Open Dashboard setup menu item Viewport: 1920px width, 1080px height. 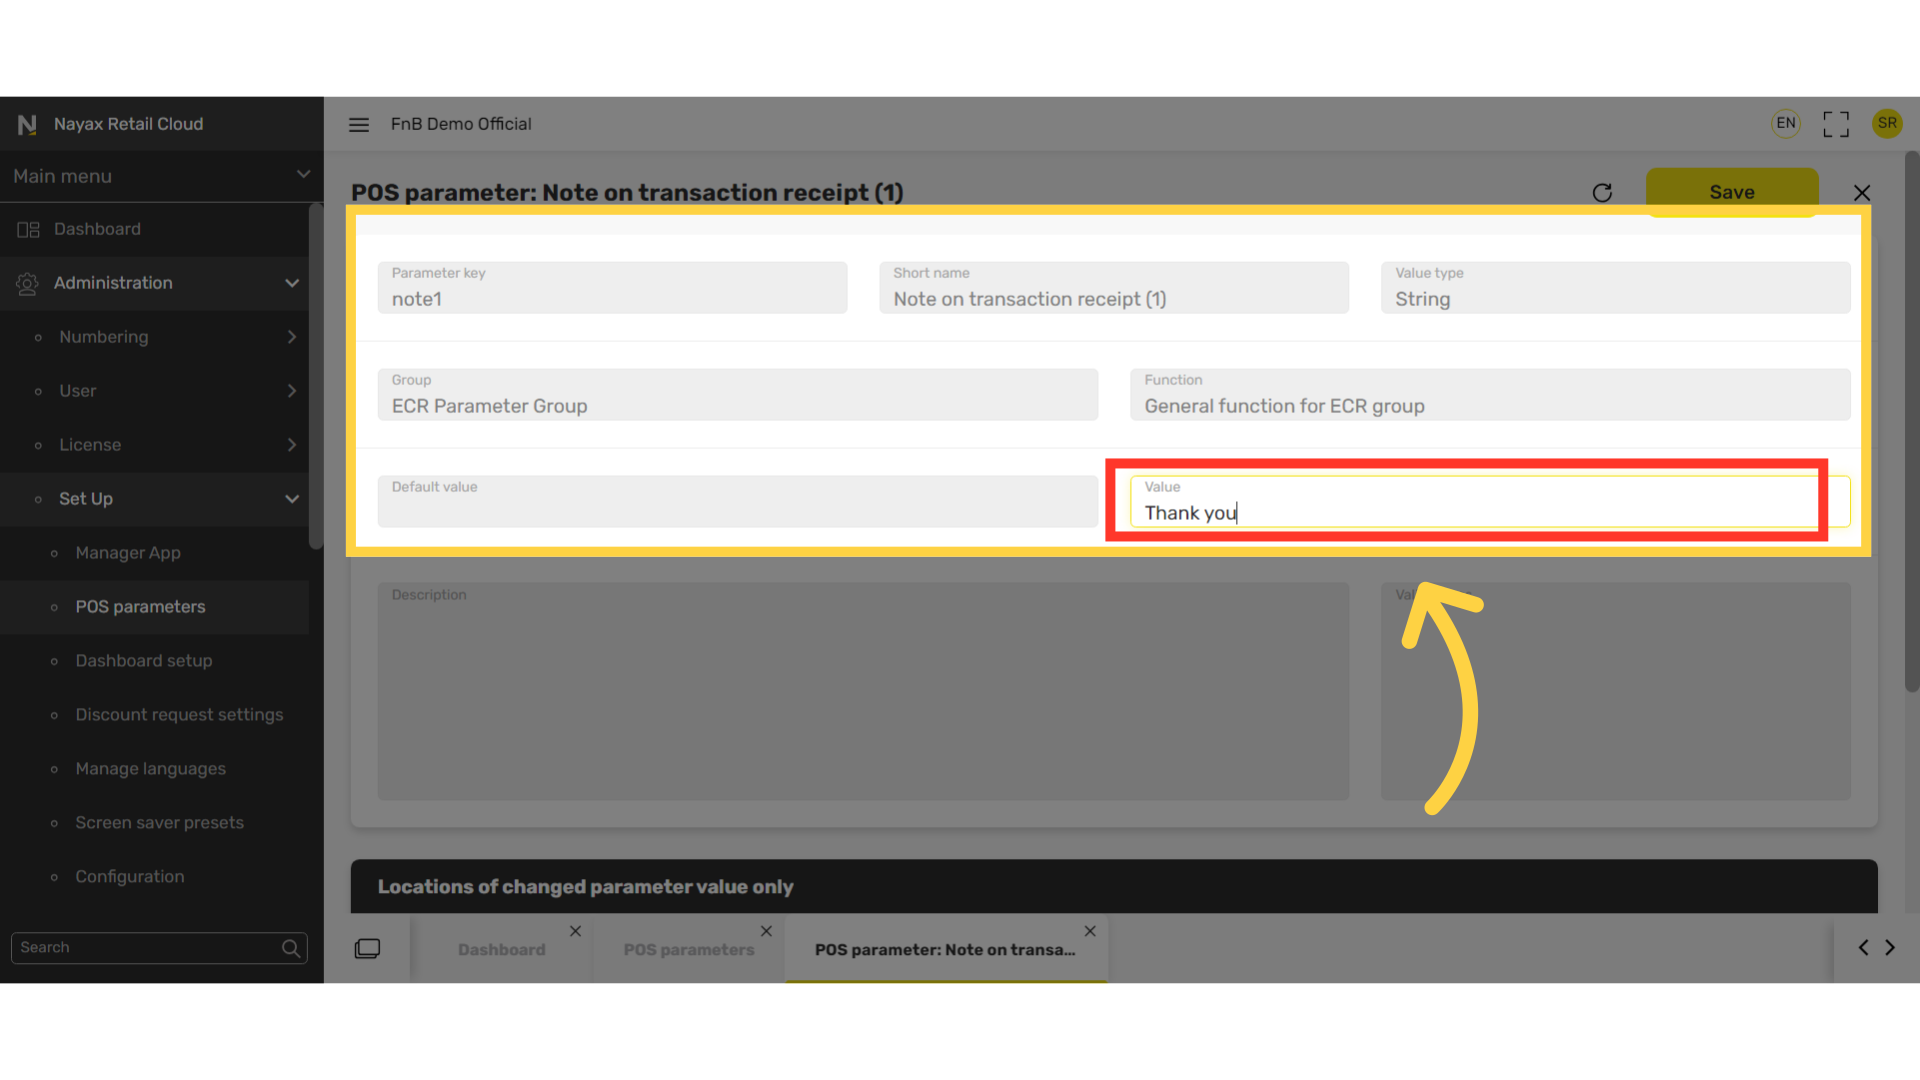coord(144,661)
